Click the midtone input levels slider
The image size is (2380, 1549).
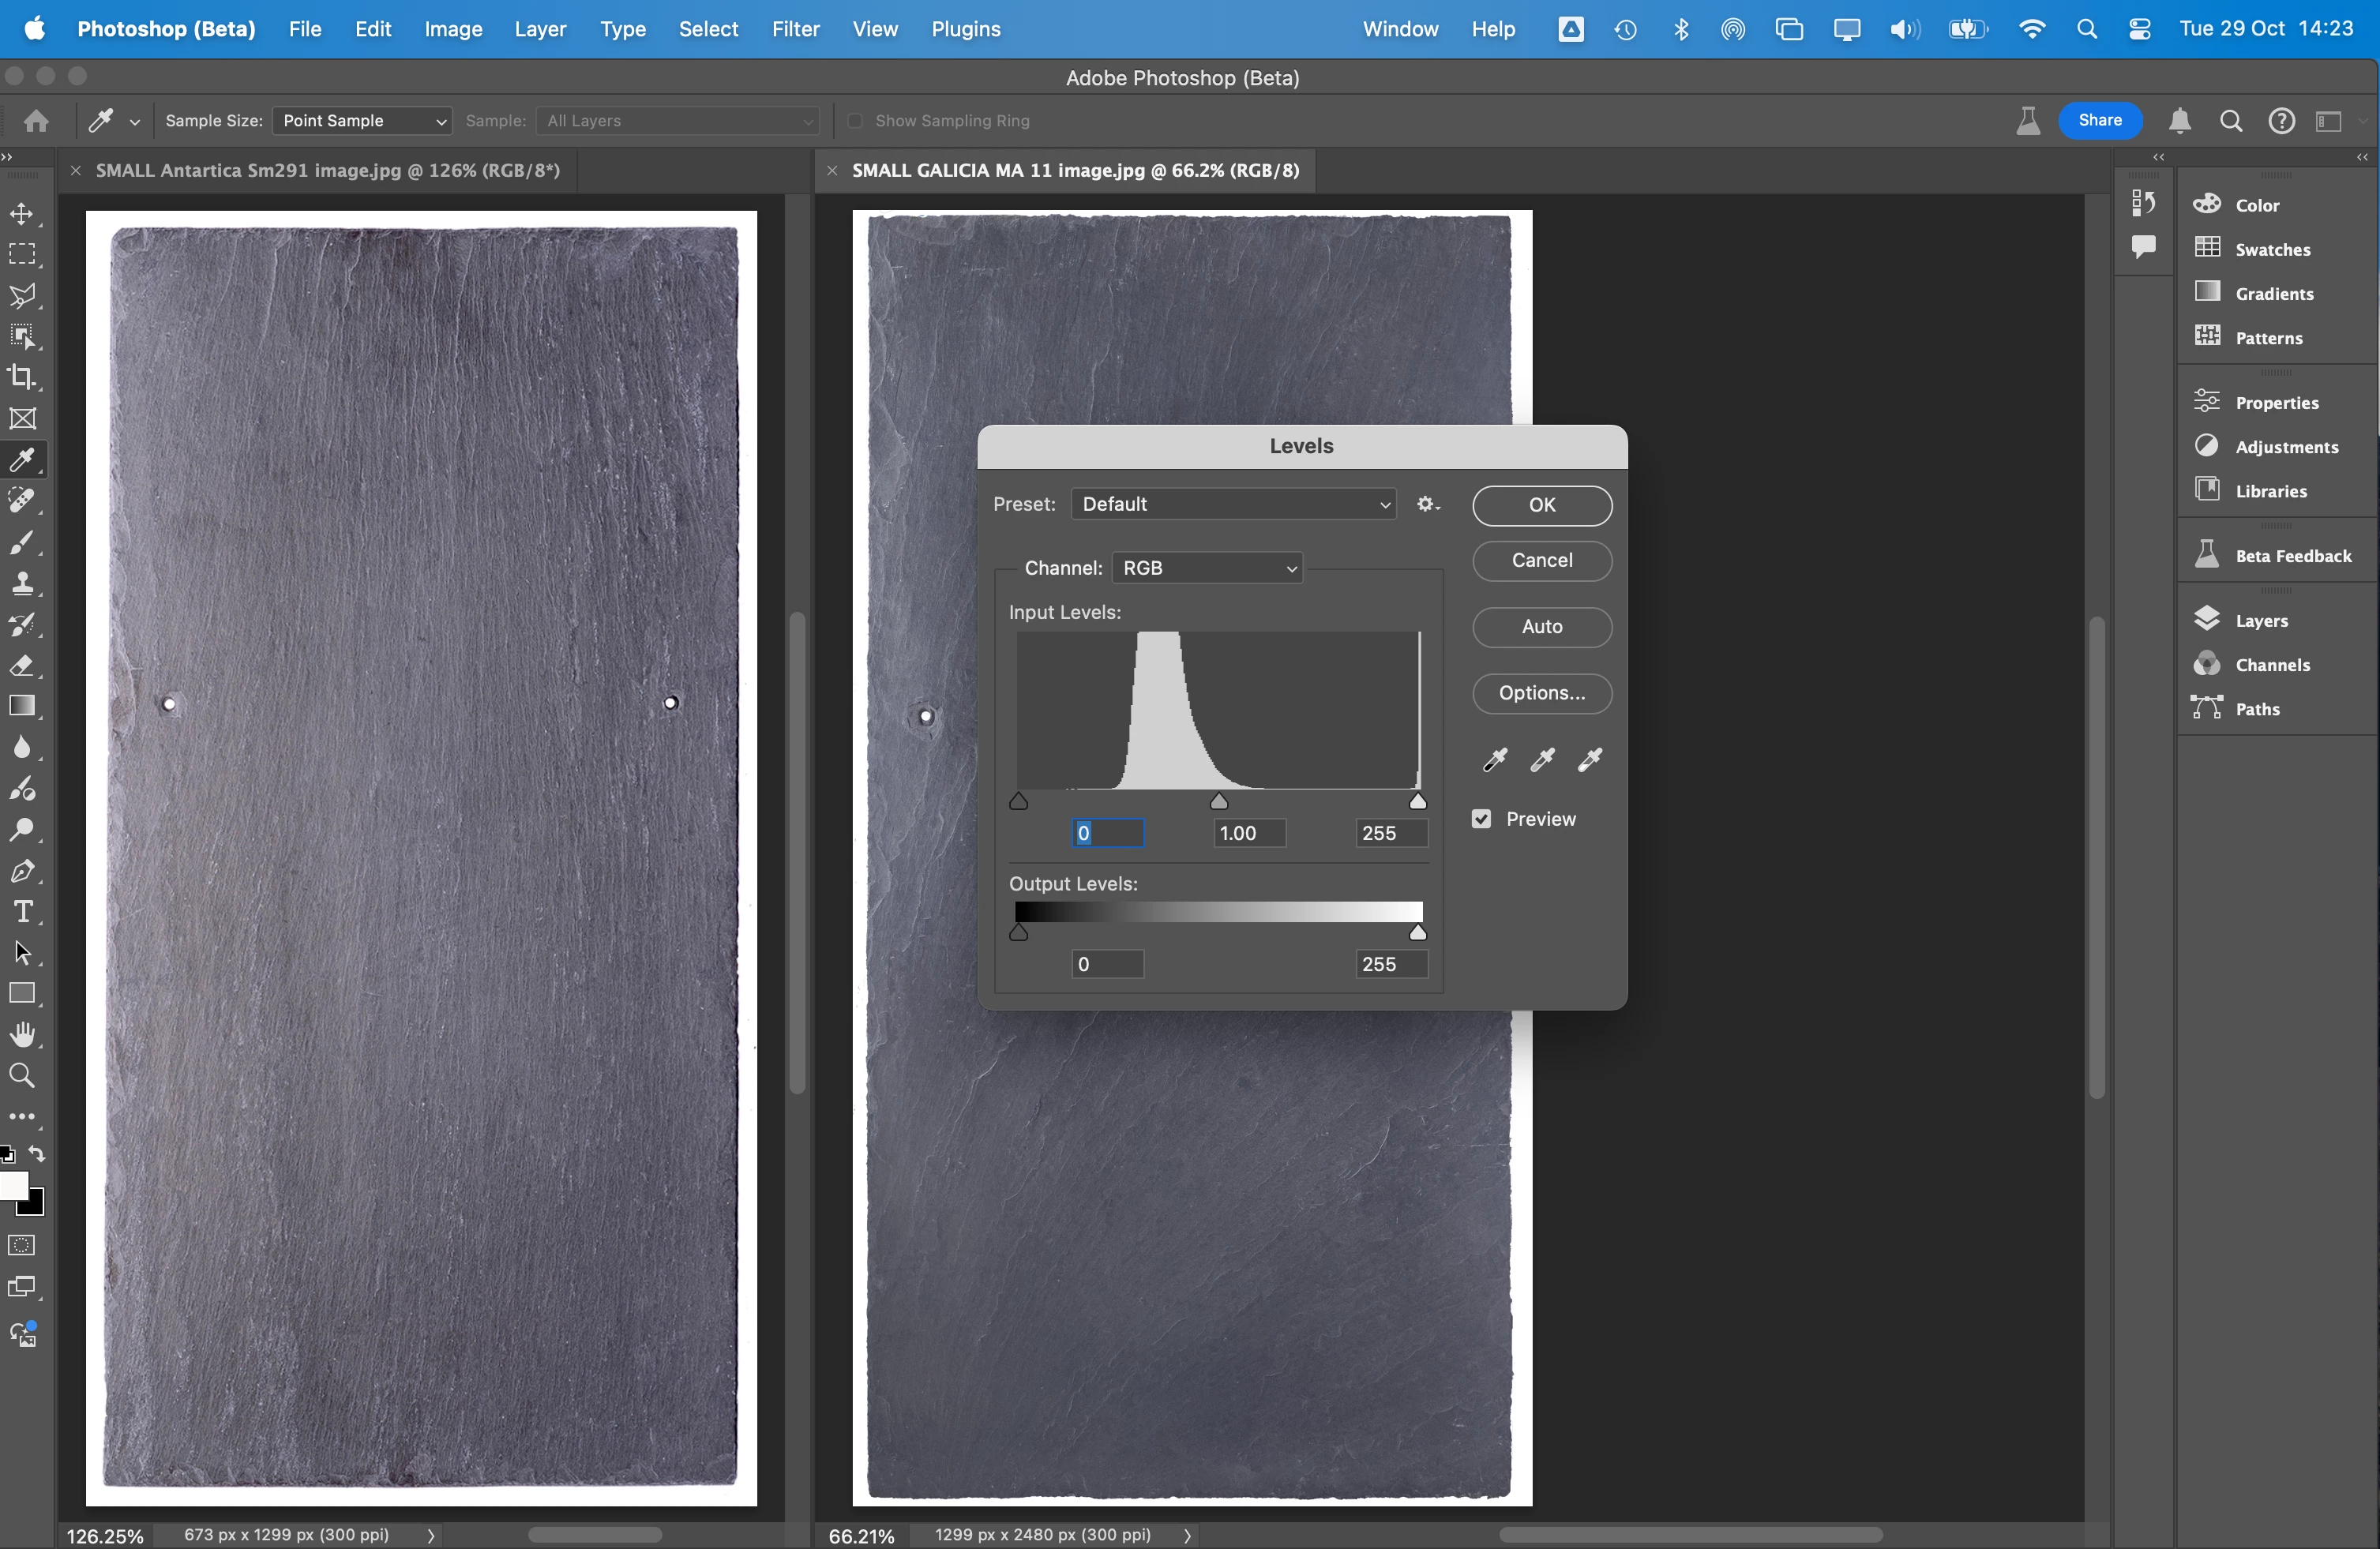[1218, 801]
